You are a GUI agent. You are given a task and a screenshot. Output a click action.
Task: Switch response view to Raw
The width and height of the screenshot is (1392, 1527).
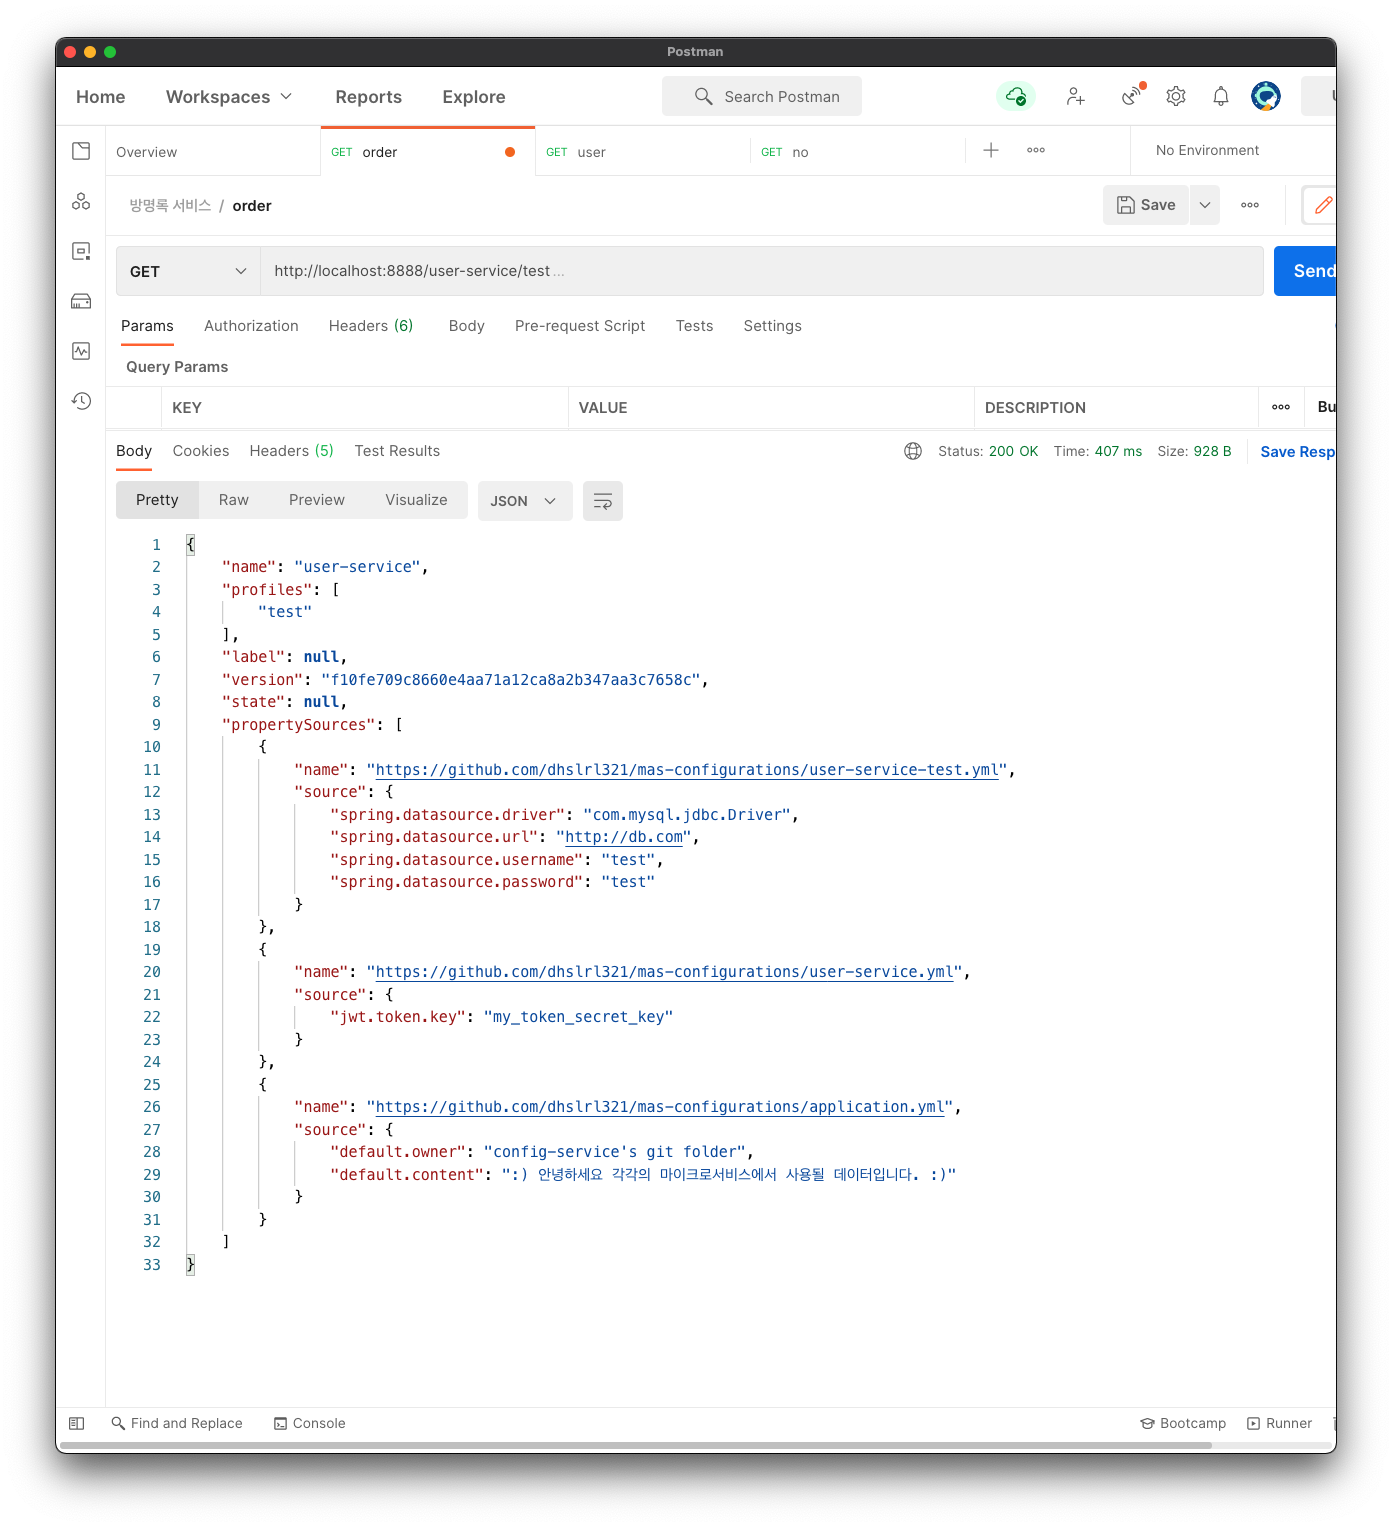tap(234, 500)
